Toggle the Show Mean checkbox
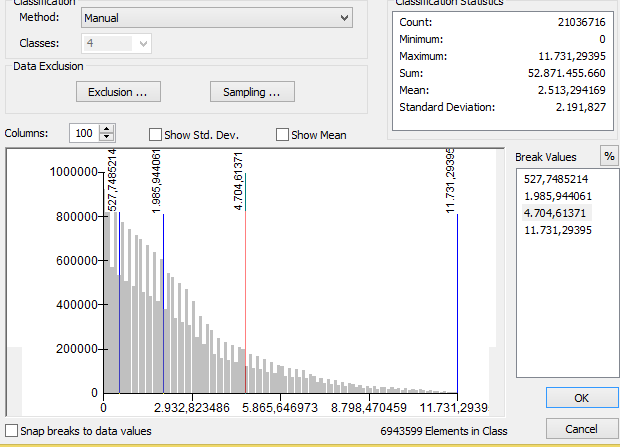The height and width of the screenshot is (447, 620). [x=282, y=135]
